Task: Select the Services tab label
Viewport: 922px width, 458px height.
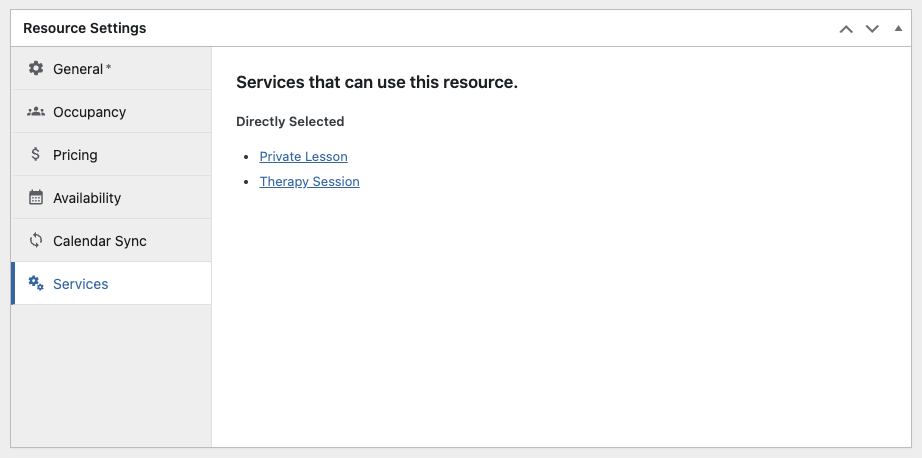Action: point(80,284)
